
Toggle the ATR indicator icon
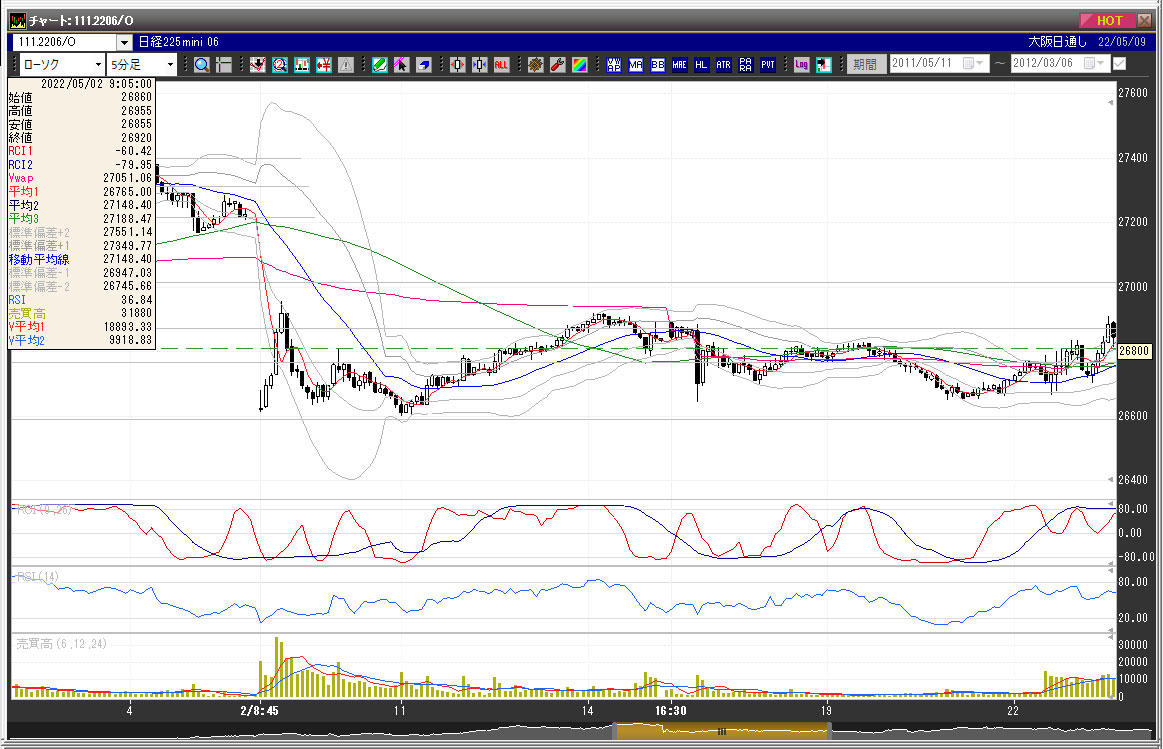[723, 65]
